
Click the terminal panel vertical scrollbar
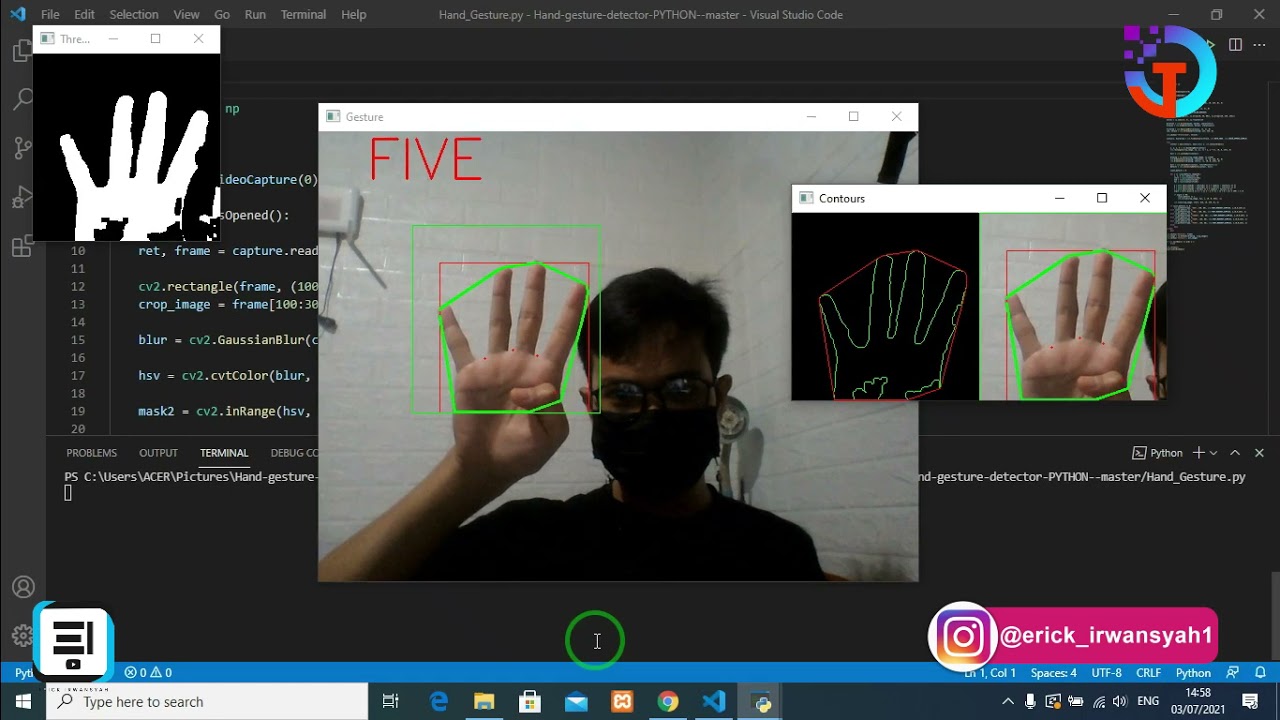1274,614
